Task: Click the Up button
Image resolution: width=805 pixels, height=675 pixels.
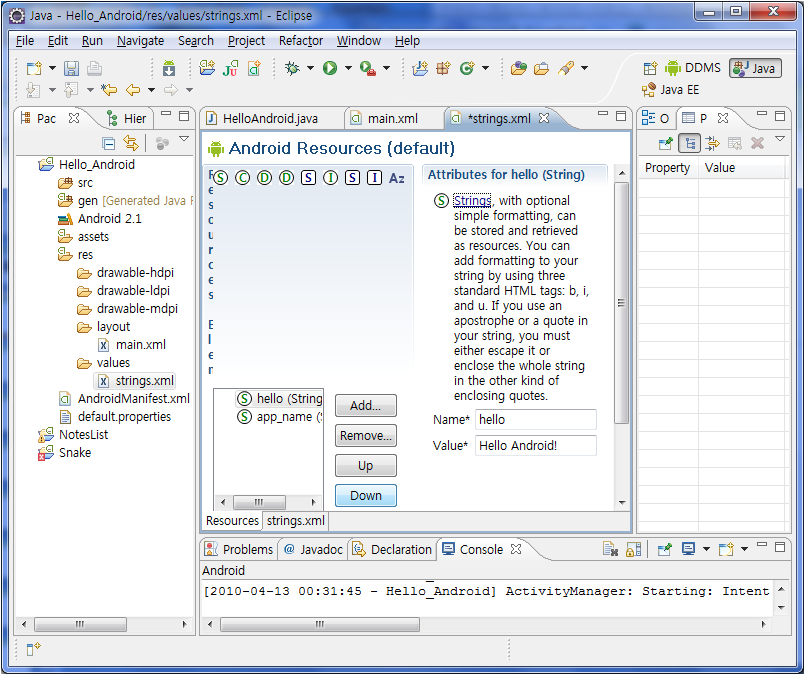Action: tap(366, 466)
